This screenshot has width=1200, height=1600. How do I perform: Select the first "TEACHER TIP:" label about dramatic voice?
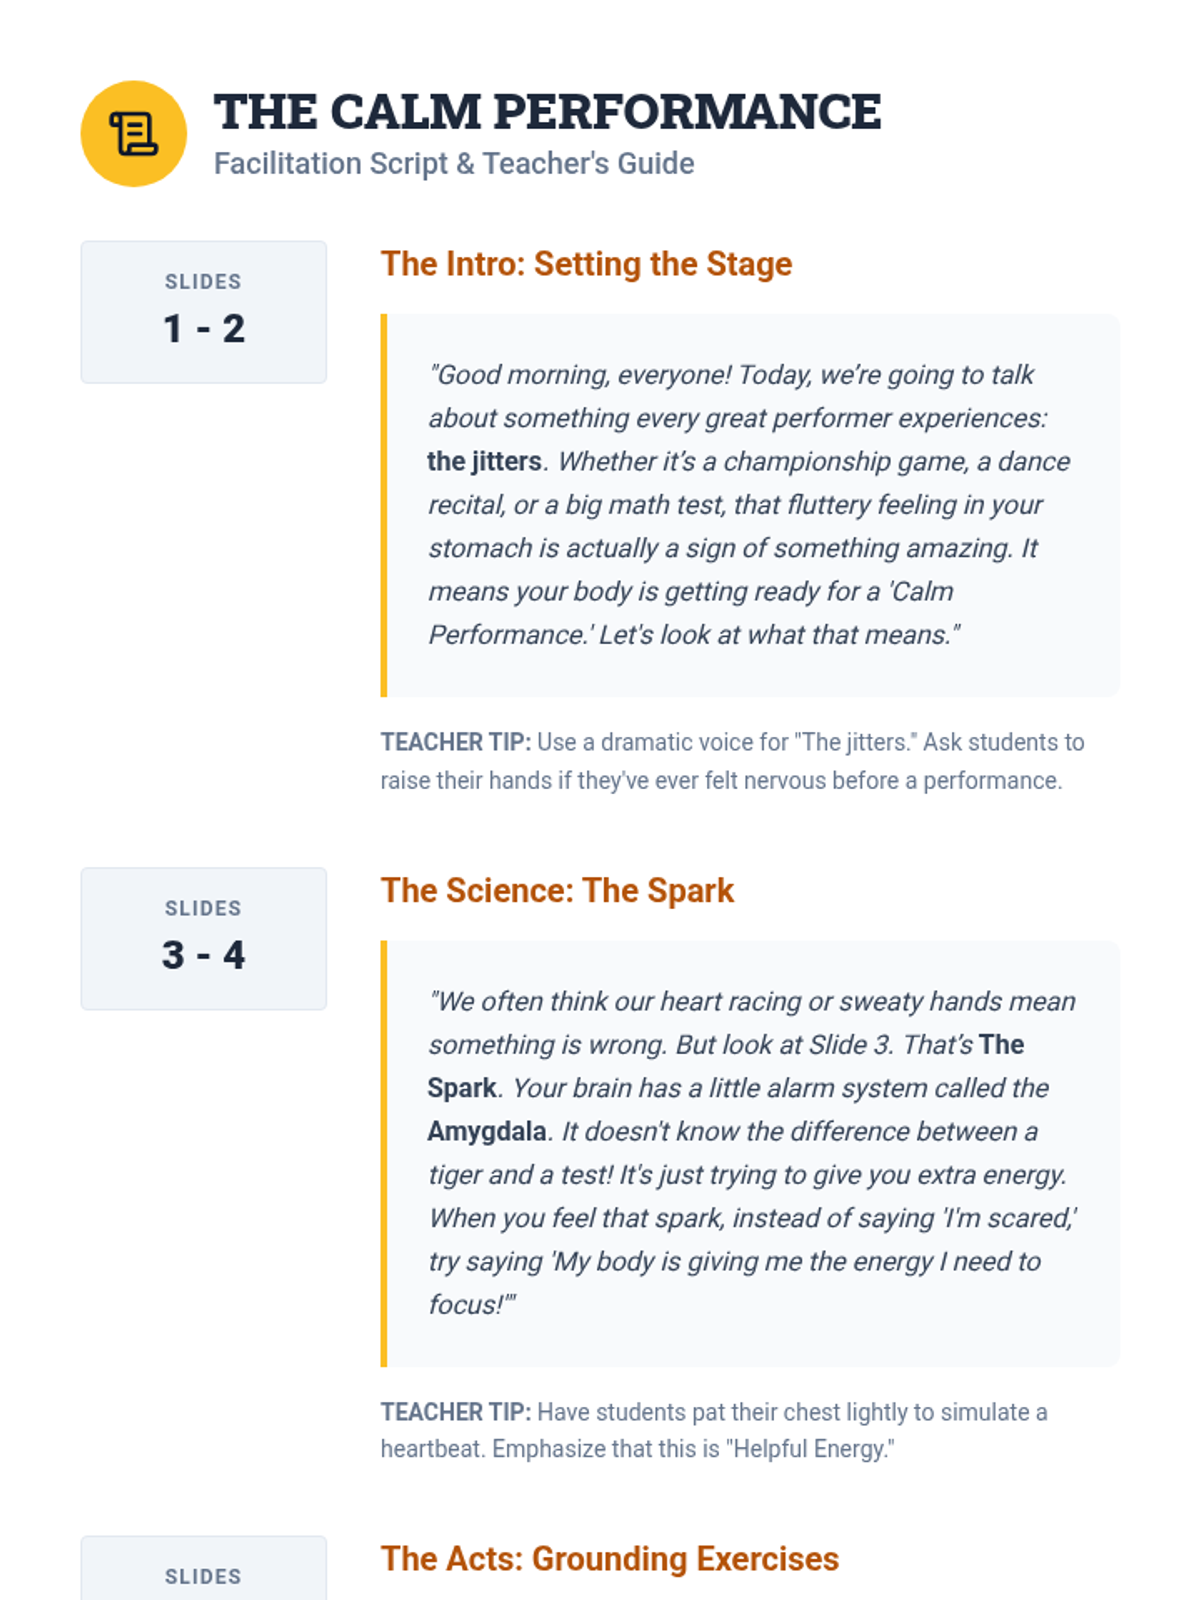tap(456, 742)
